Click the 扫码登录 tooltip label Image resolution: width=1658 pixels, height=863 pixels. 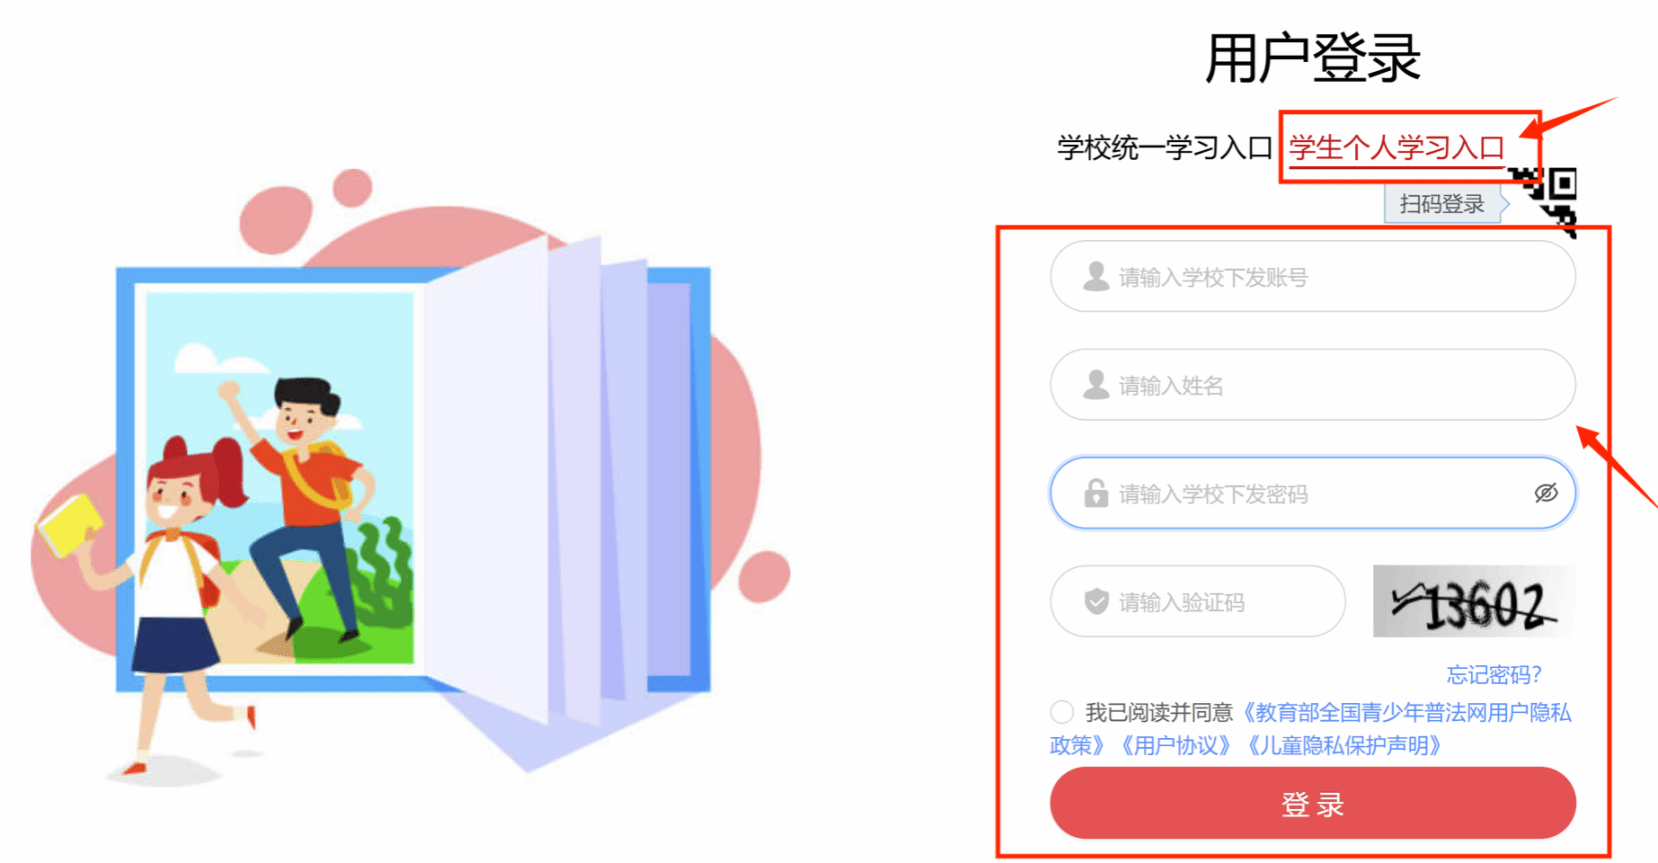[x=1442, y=204]
